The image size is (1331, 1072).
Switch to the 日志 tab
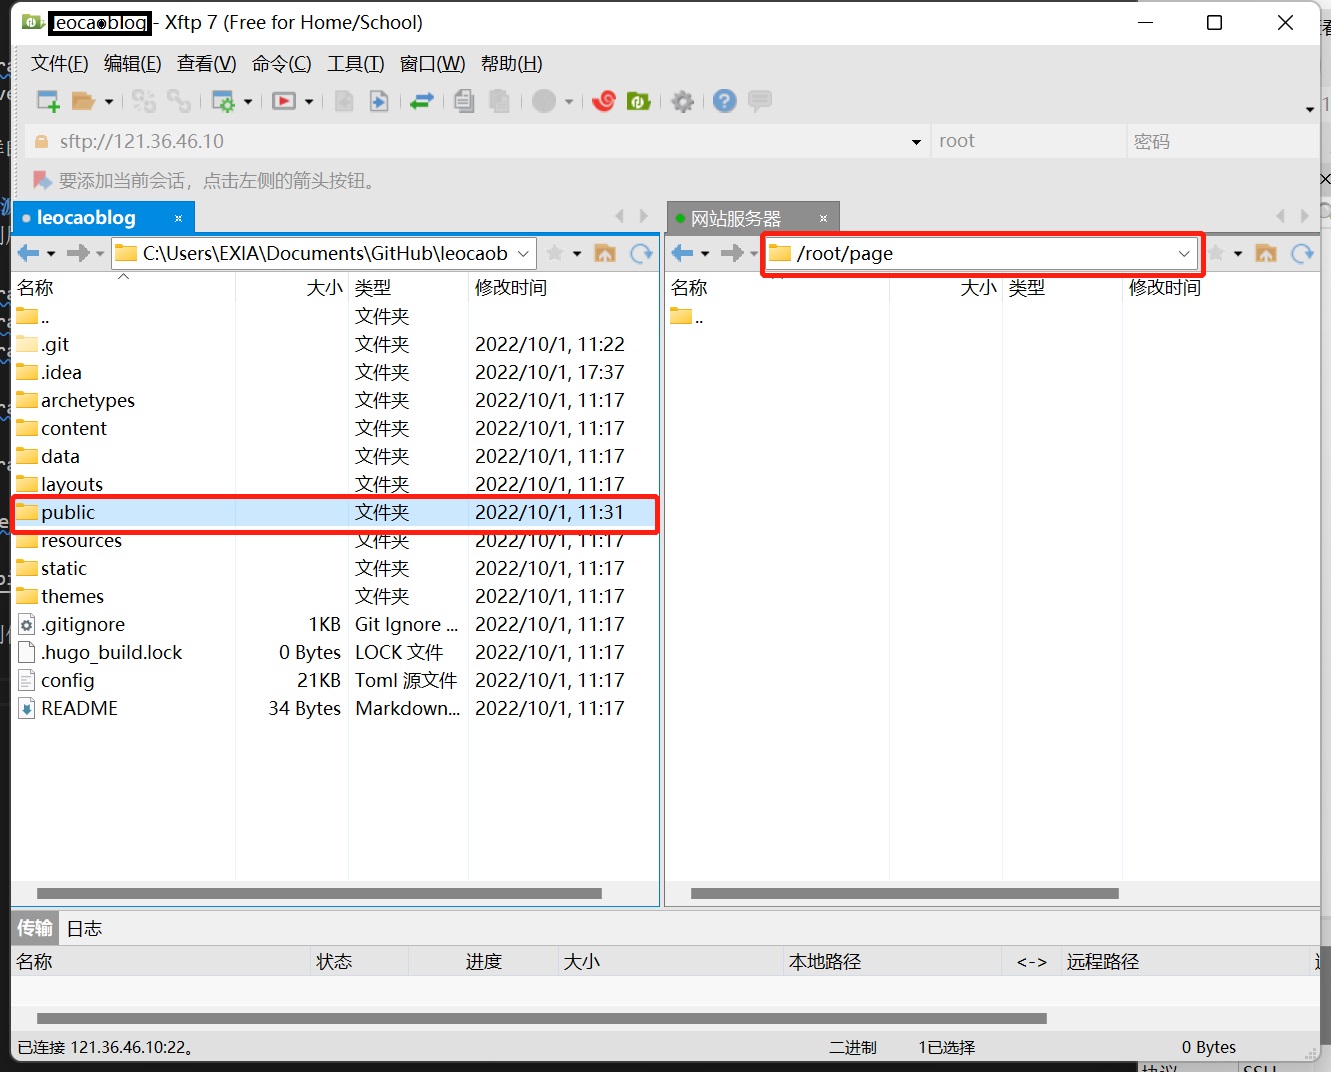coord(84,928)
